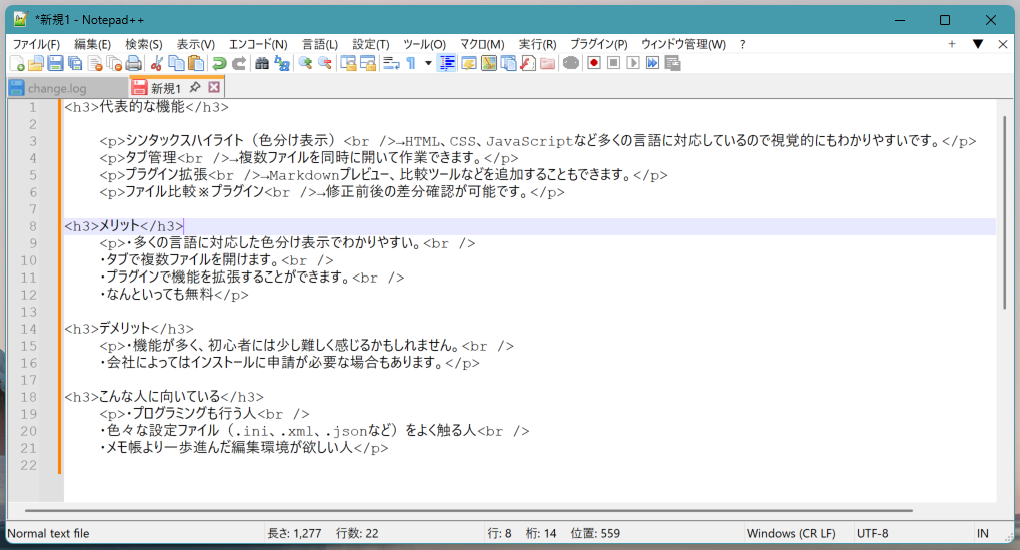Open a file using the folder toolbar icon
The image size is (1020, 550).
click(36, 63)
